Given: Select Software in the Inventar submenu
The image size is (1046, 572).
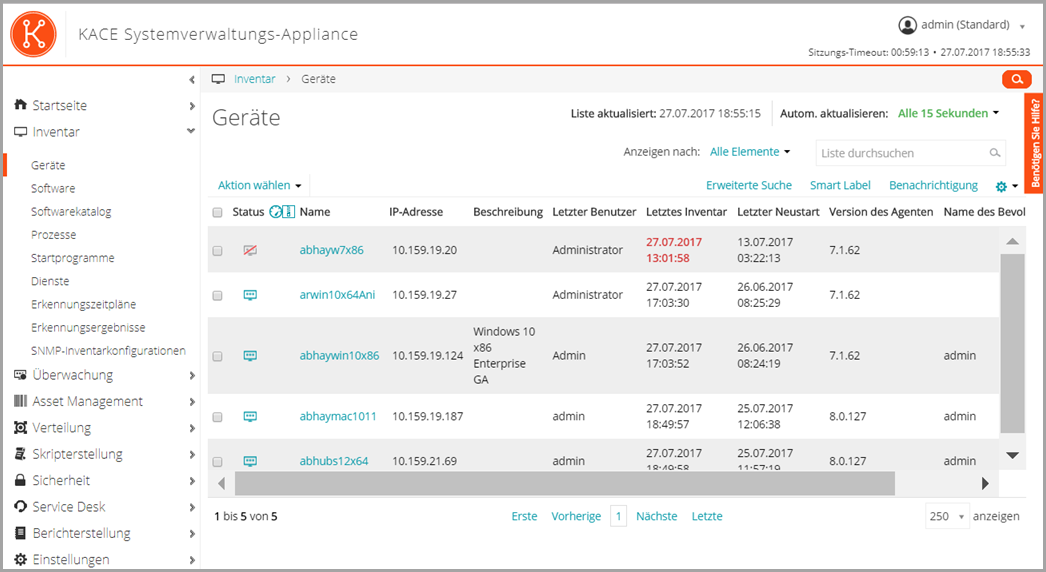Looking at the screenshot, I should pyautogui.click(x=53, y=188).
